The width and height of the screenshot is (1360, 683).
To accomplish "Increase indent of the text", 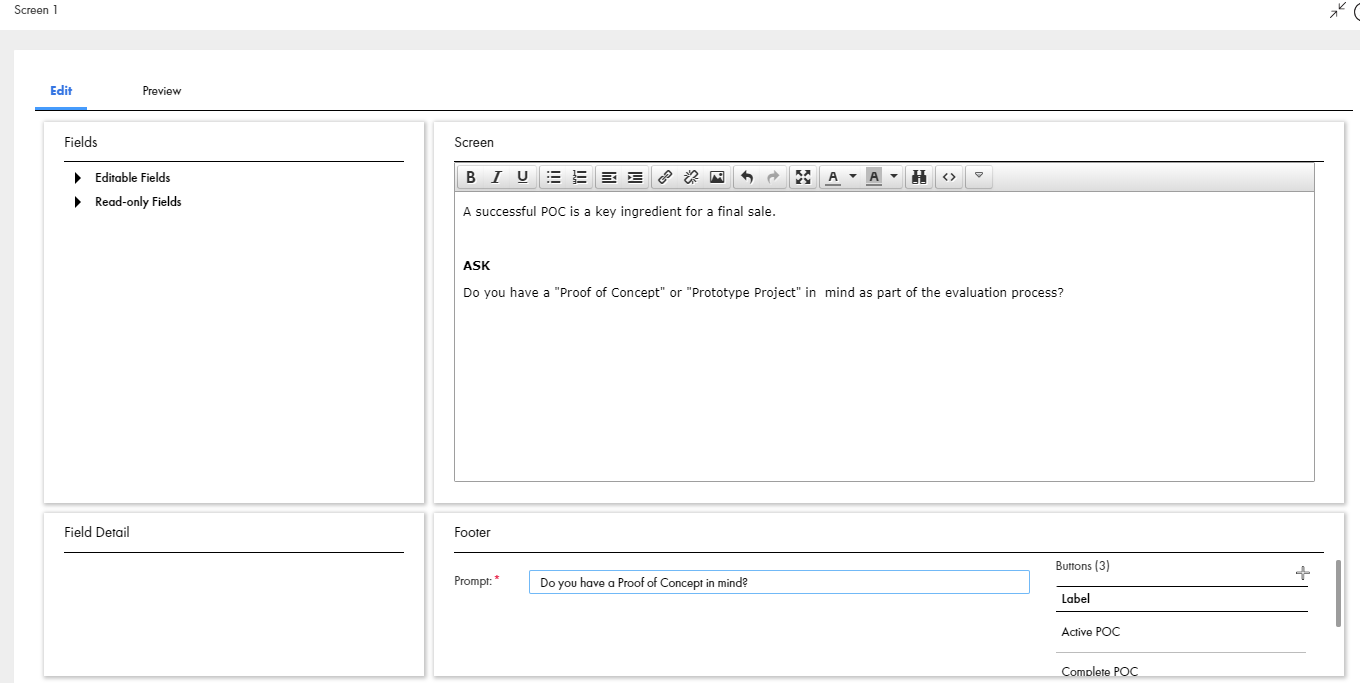I will pyautogui.click(x=635, y=177).
